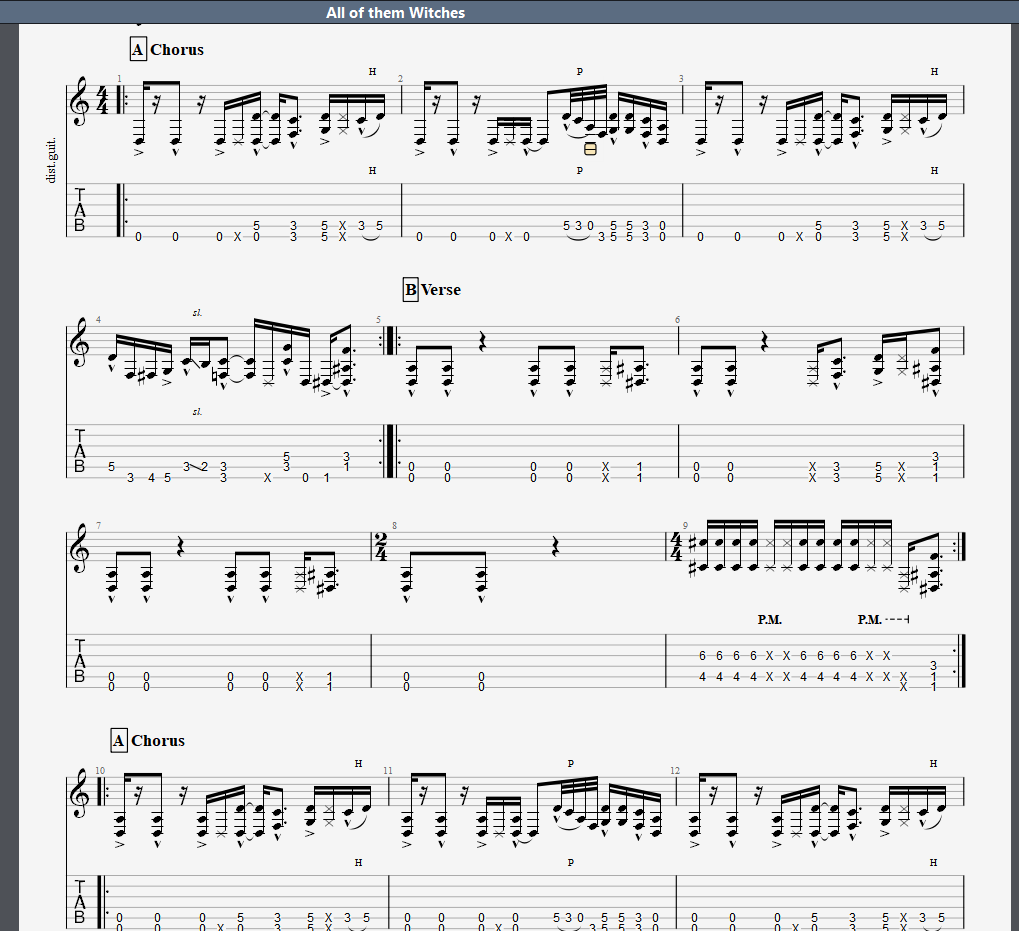The image size is (1019, 931).
Task: Click the 'A Chorus' marker above measure 1
Action: pyautogui.click(x=168, y=49)
